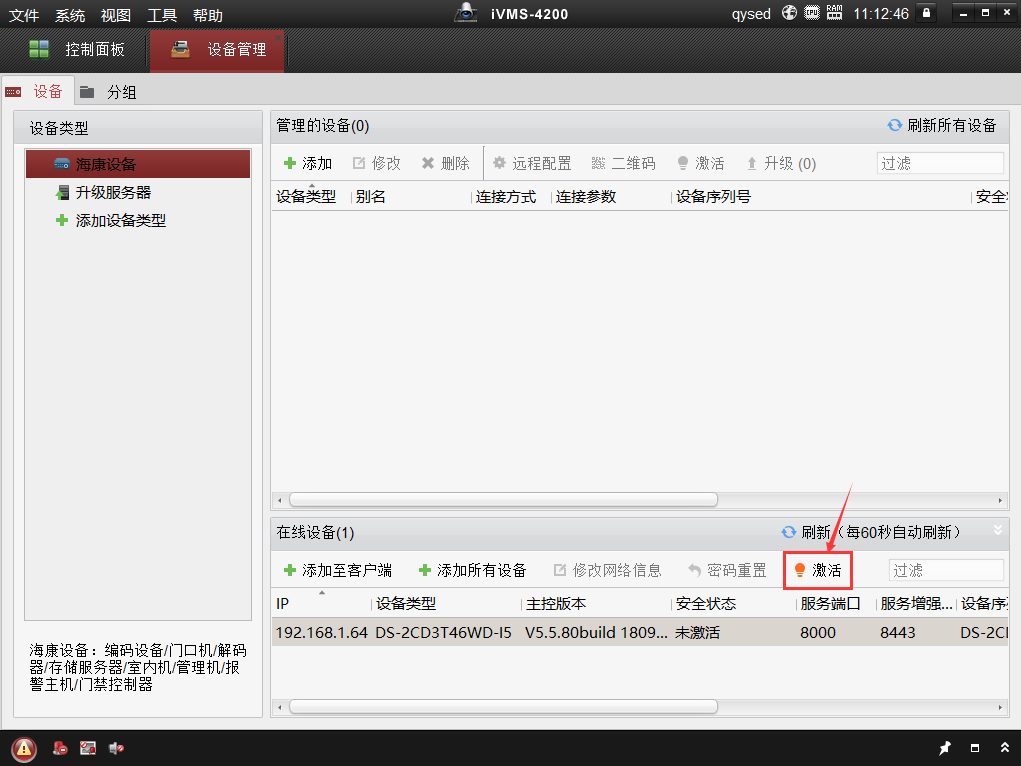The image size is (1021, 766).
Task: Select 升级服务器 in device type tree
Action: pyautogui.click(x=113, y=192)
